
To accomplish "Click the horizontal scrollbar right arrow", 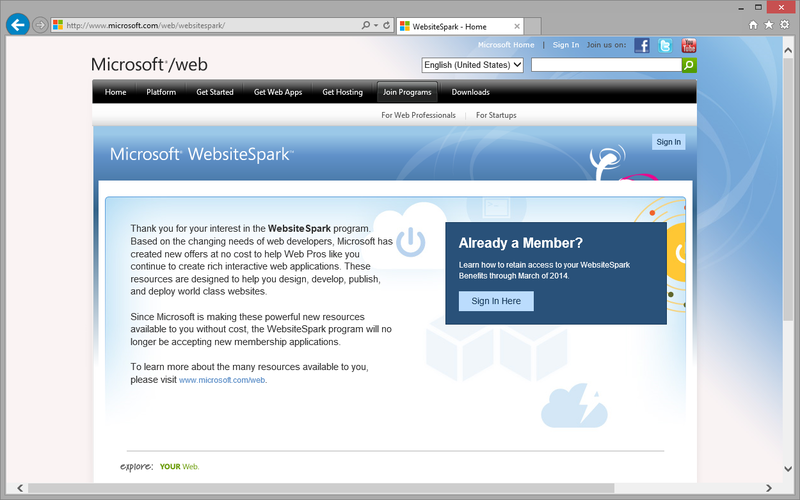I will [x=769, y=488].
